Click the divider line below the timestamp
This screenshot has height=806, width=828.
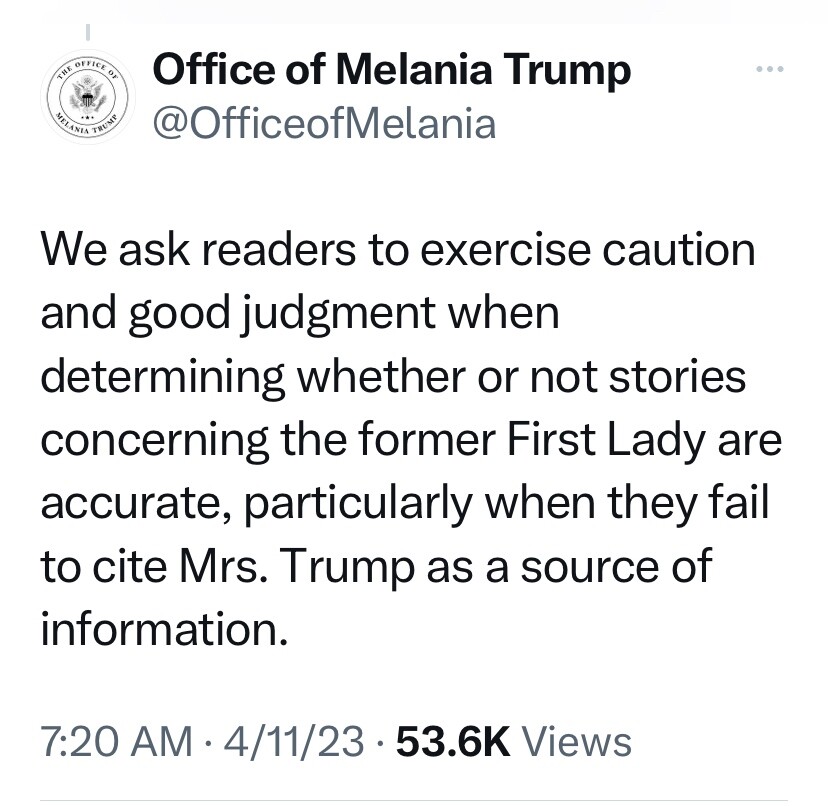[x=414, y=801]
